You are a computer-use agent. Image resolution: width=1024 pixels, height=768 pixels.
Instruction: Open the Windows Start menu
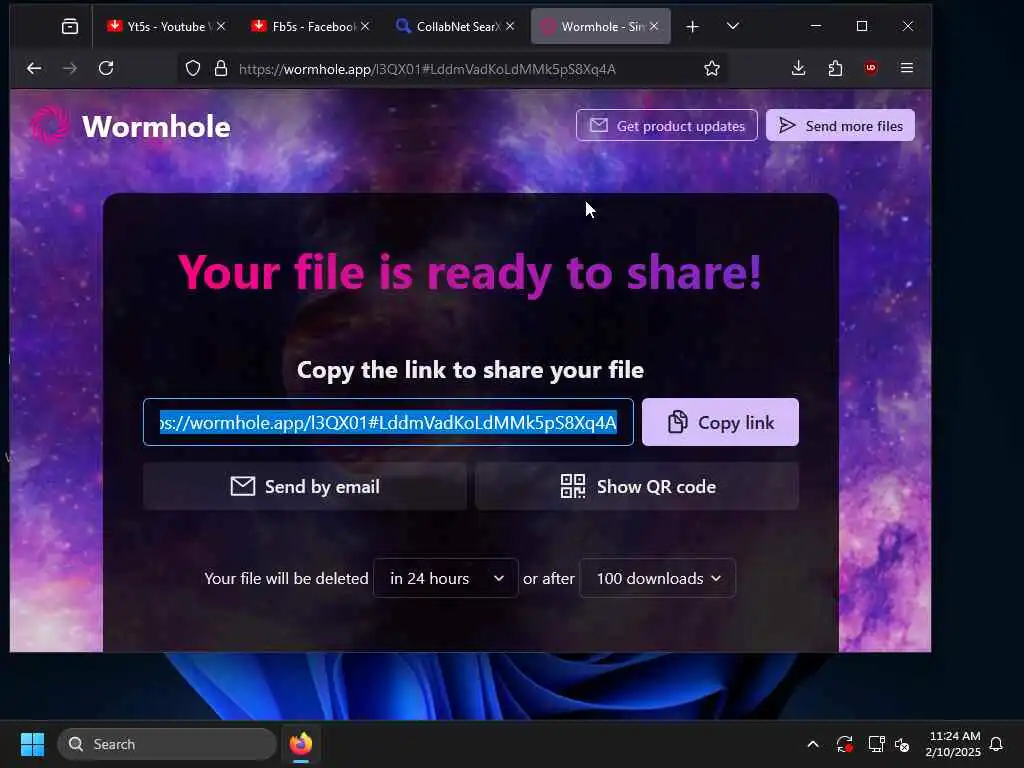point(32,744)
